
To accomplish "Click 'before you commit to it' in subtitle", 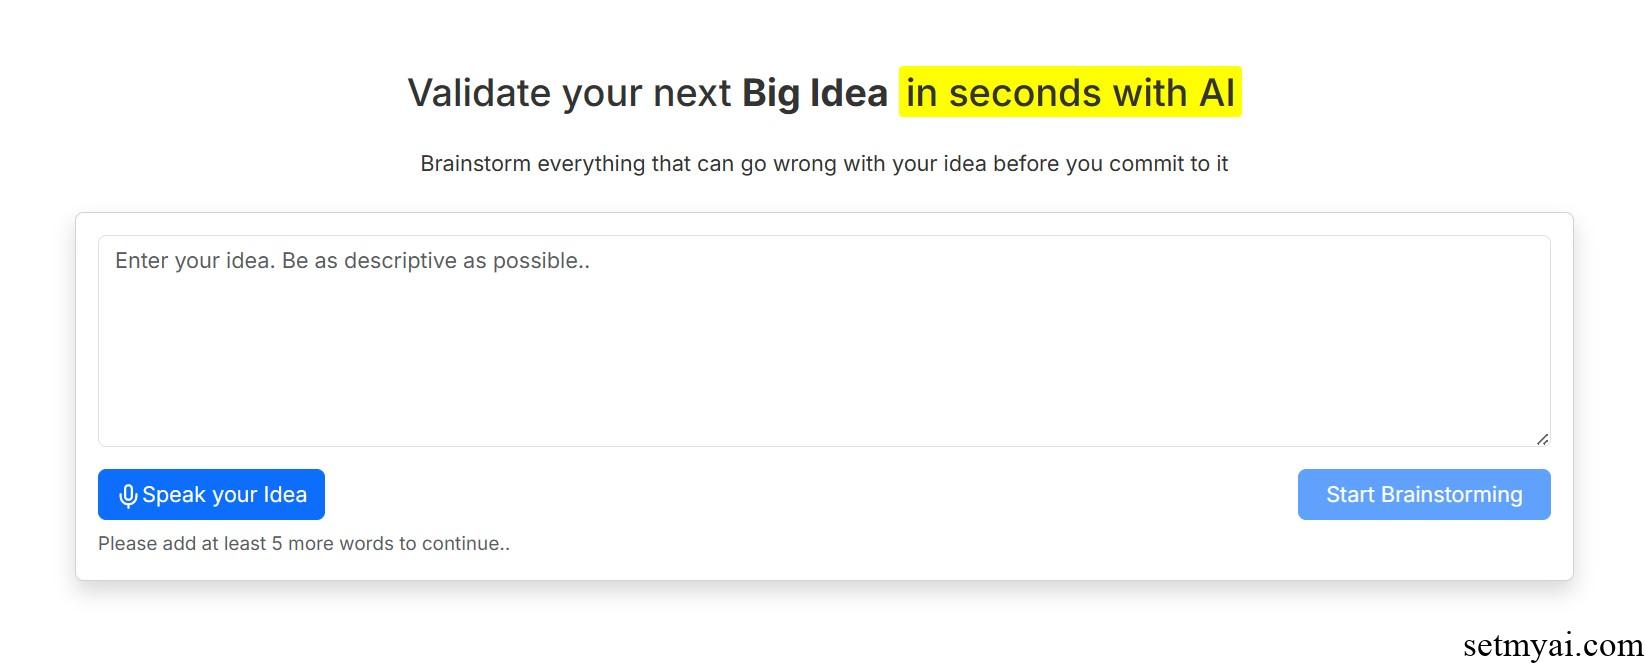I will coord(1110,164).
